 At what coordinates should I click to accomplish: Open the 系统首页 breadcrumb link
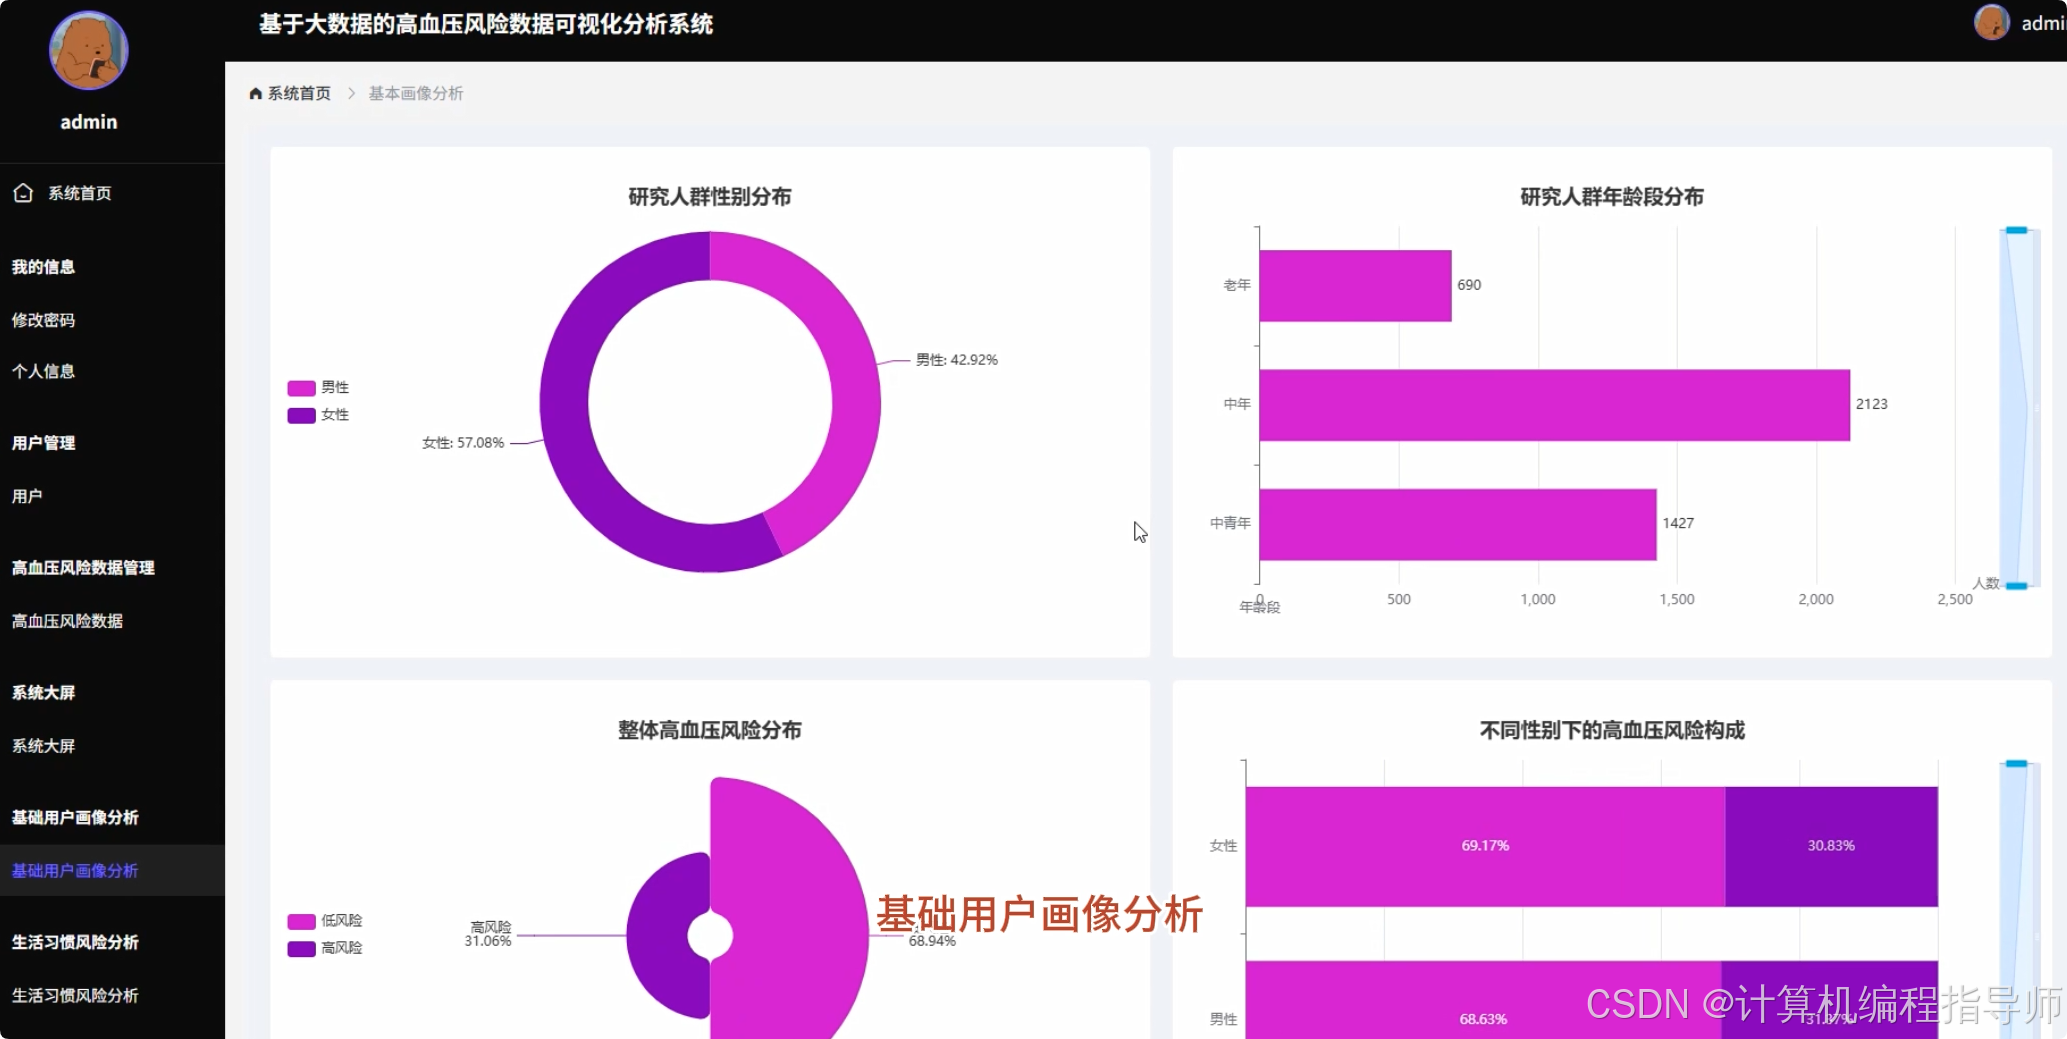click(297, 92)
